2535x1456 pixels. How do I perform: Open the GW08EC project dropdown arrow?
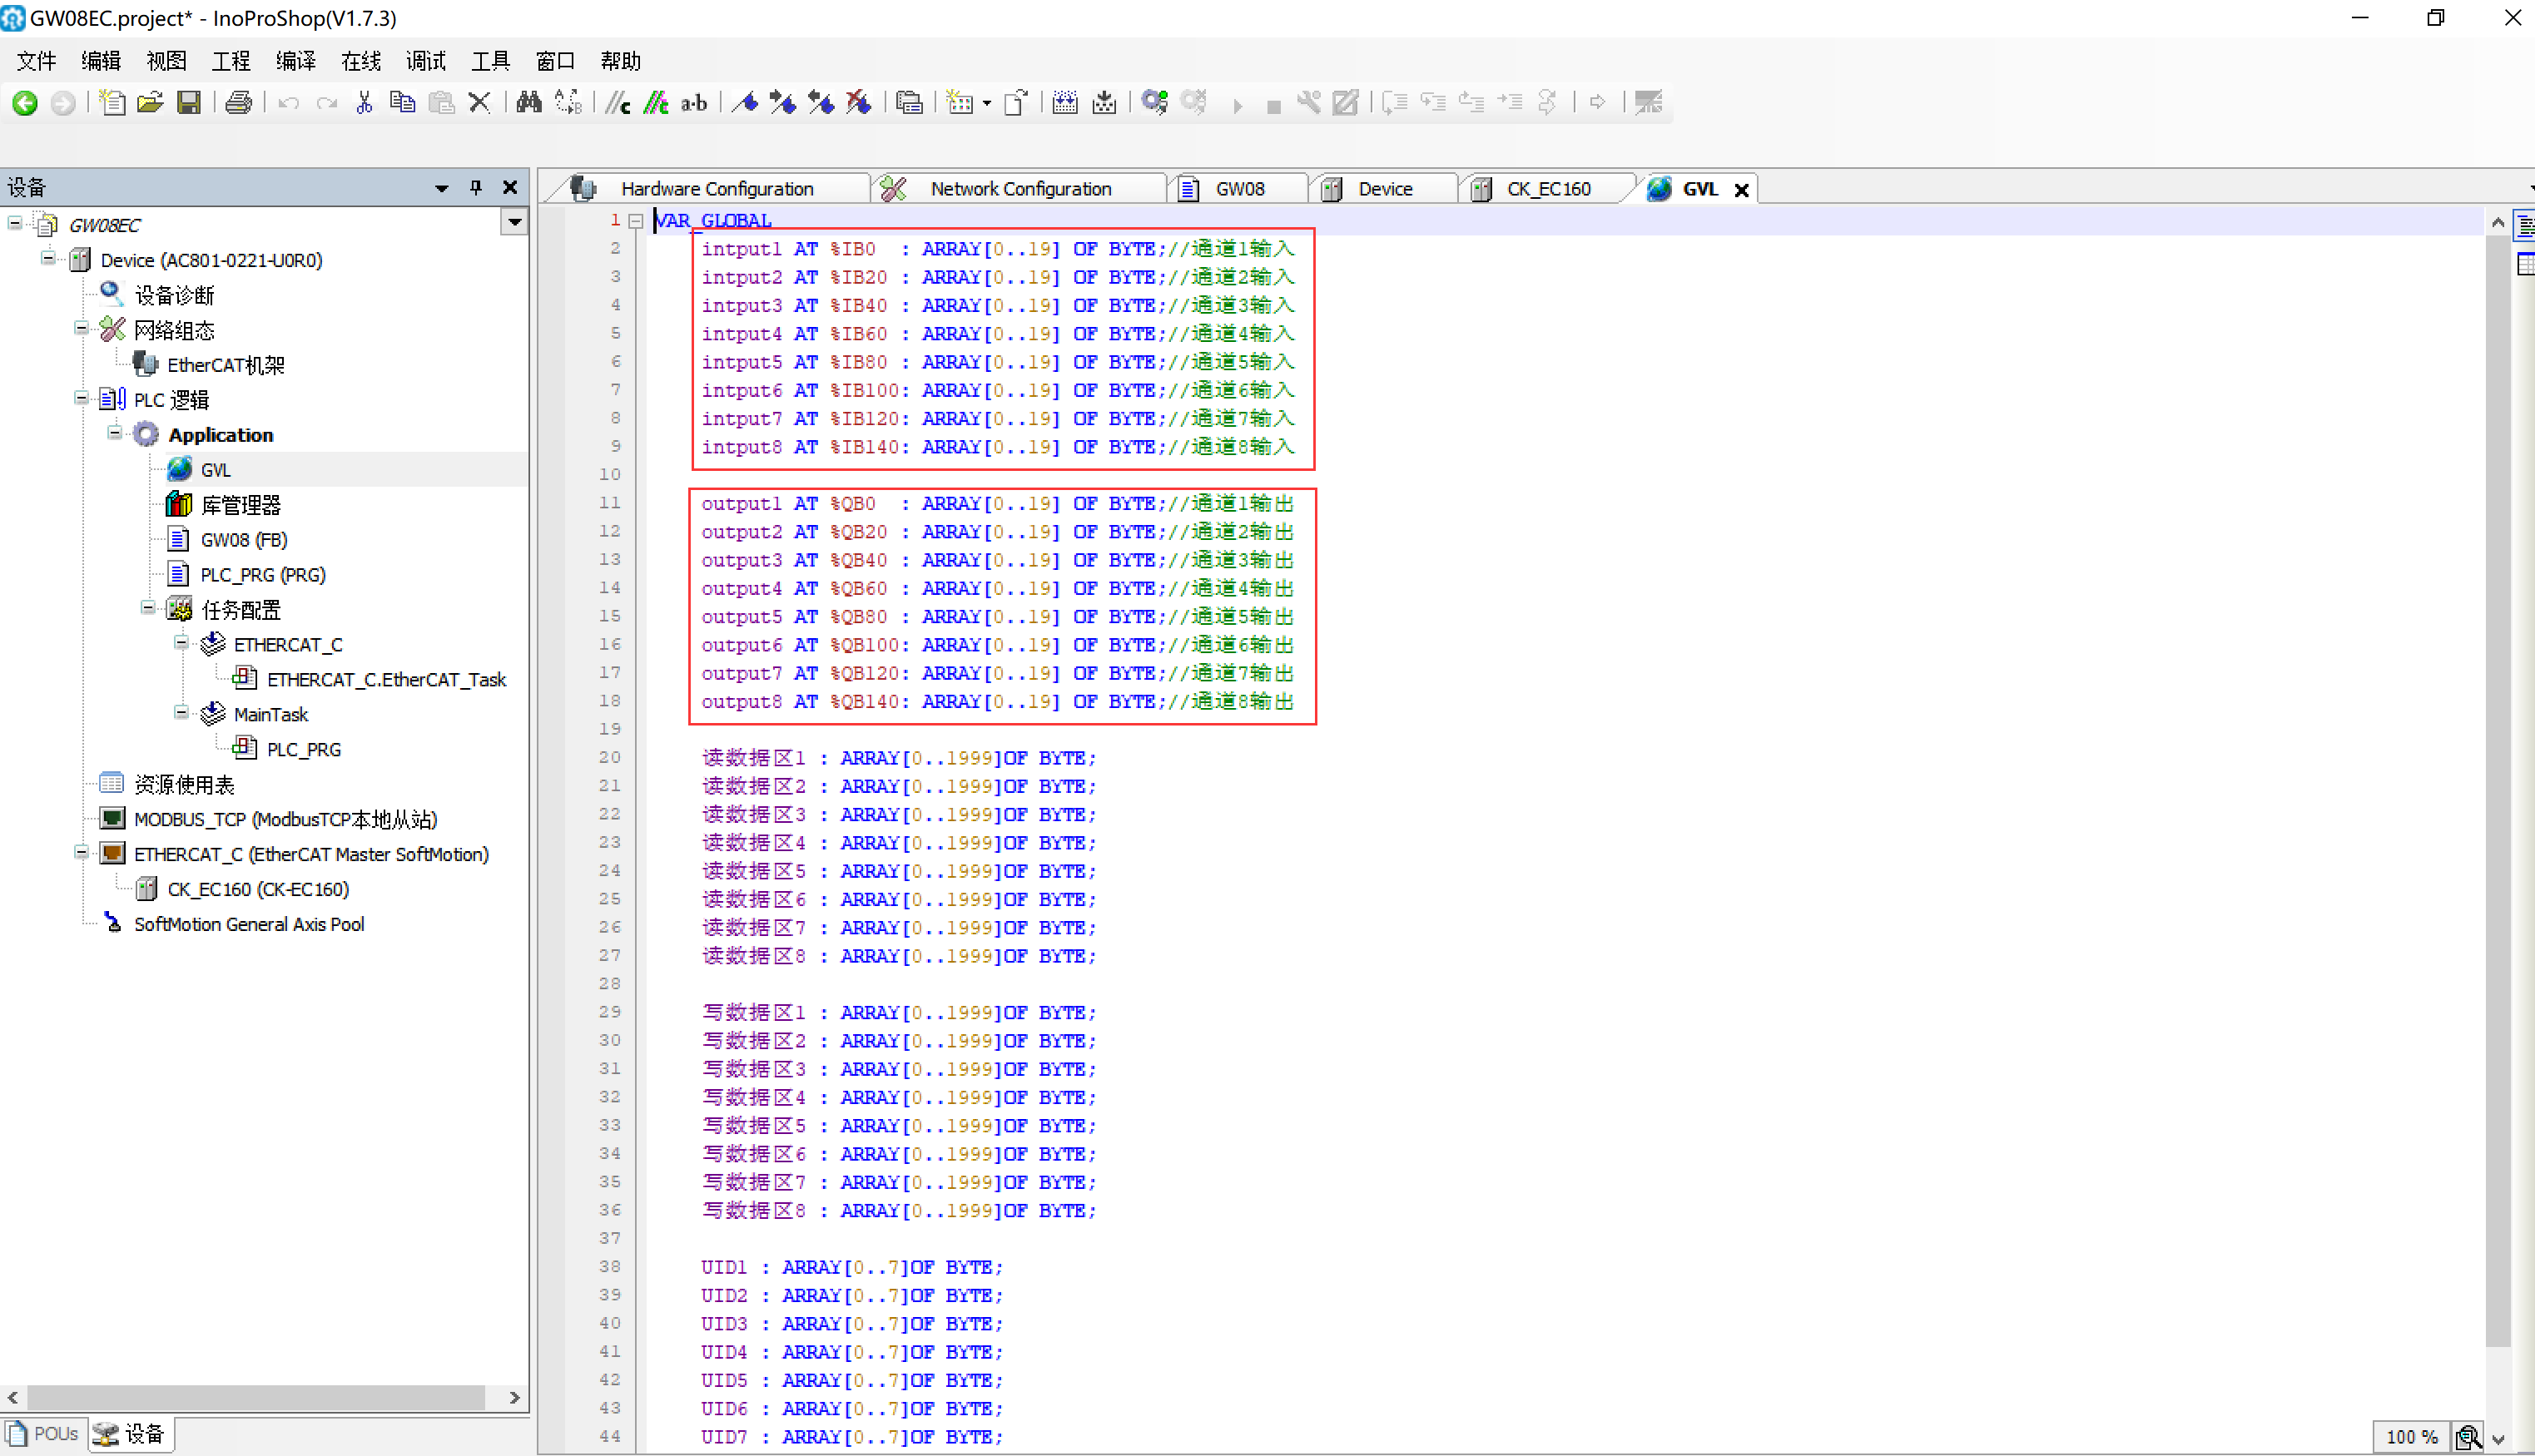(x=514, y=223)
